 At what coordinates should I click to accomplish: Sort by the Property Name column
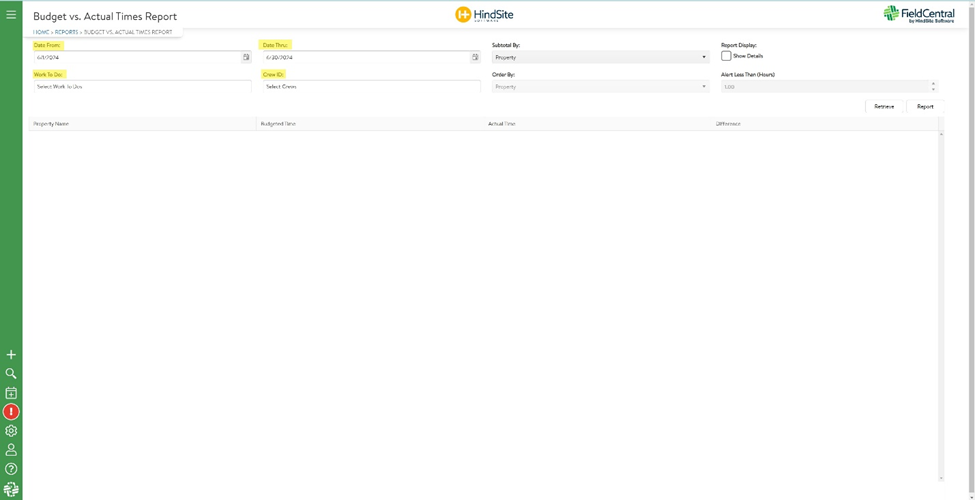[x=142, y=124]
